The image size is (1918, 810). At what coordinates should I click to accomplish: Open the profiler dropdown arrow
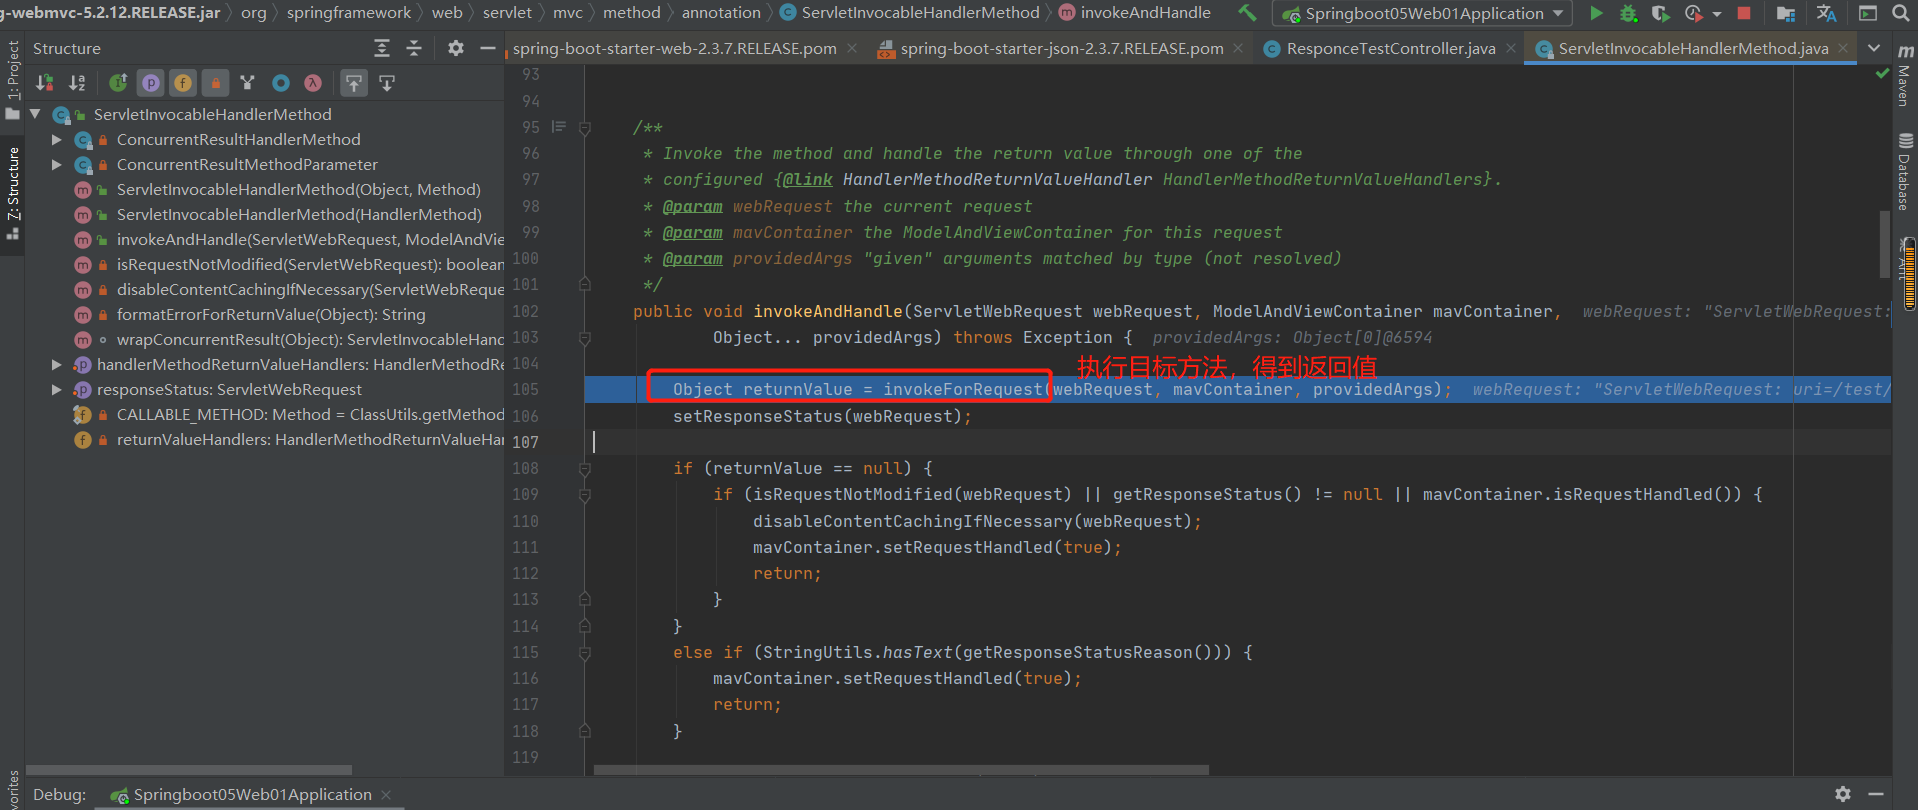1717,14
